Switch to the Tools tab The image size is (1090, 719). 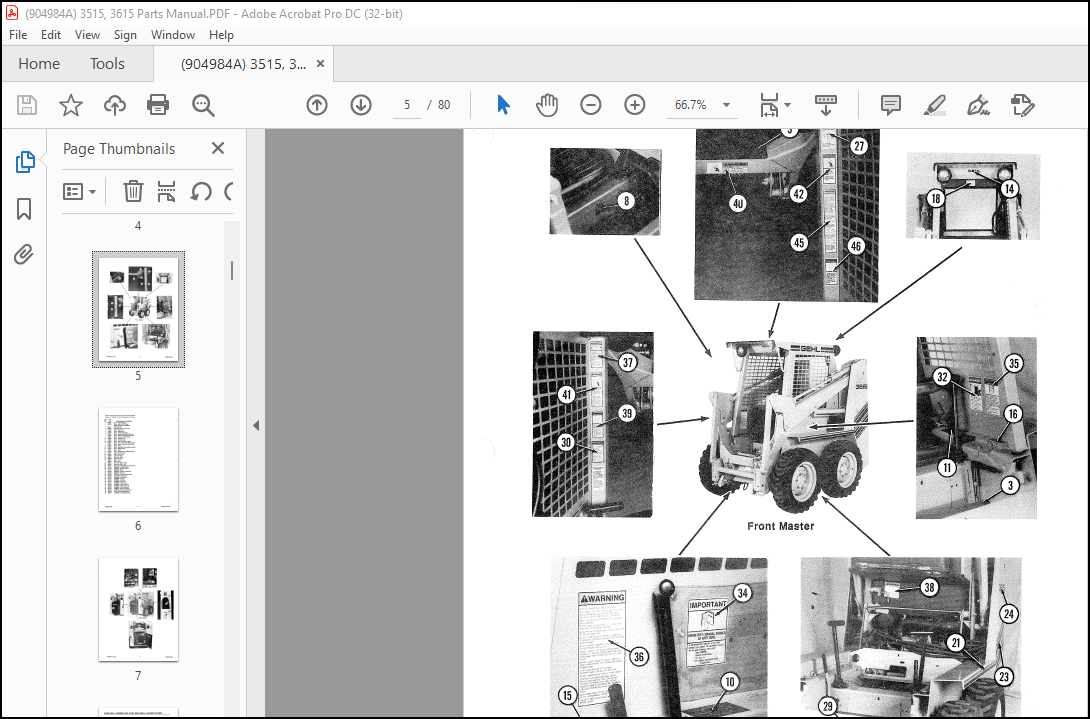(x=107, y=63)
